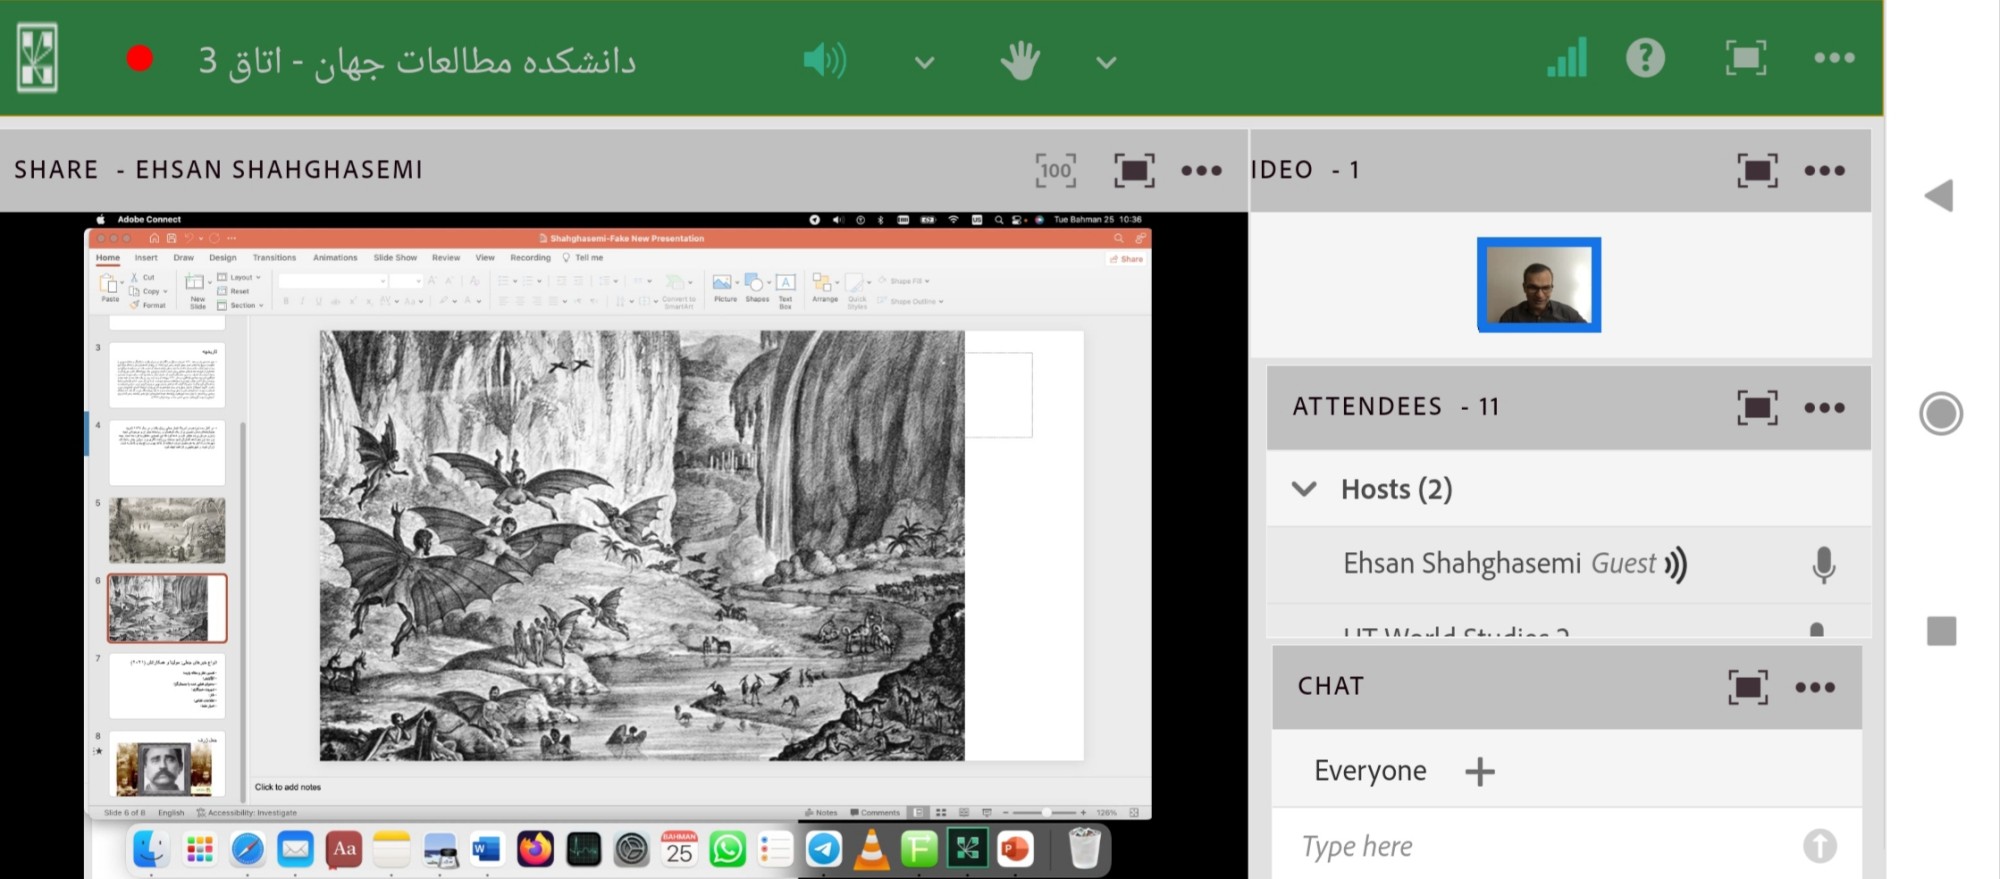Select the presenter webcam thumbnail

pos(1538,284)
